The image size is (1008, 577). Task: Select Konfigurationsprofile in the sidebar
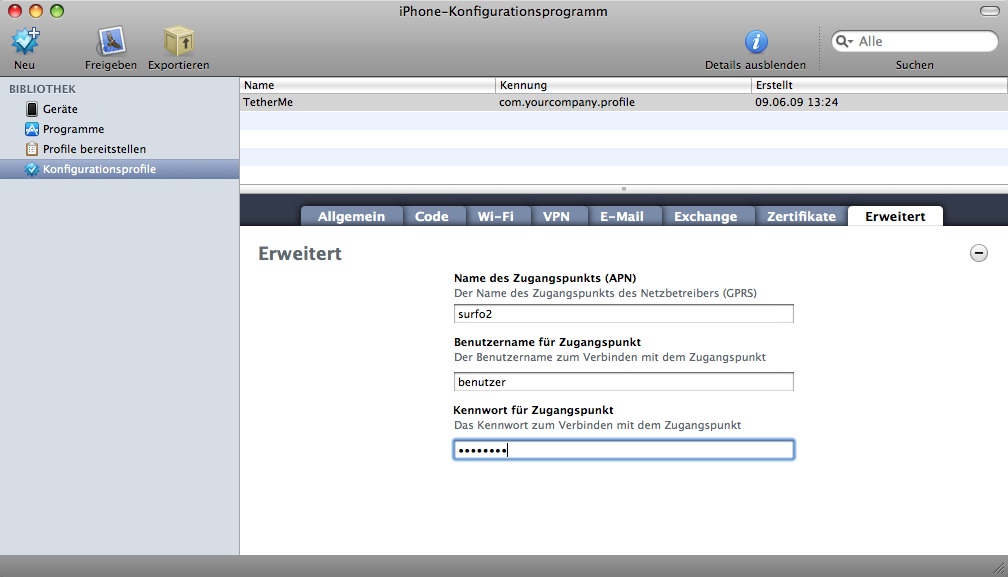(99, 169)
